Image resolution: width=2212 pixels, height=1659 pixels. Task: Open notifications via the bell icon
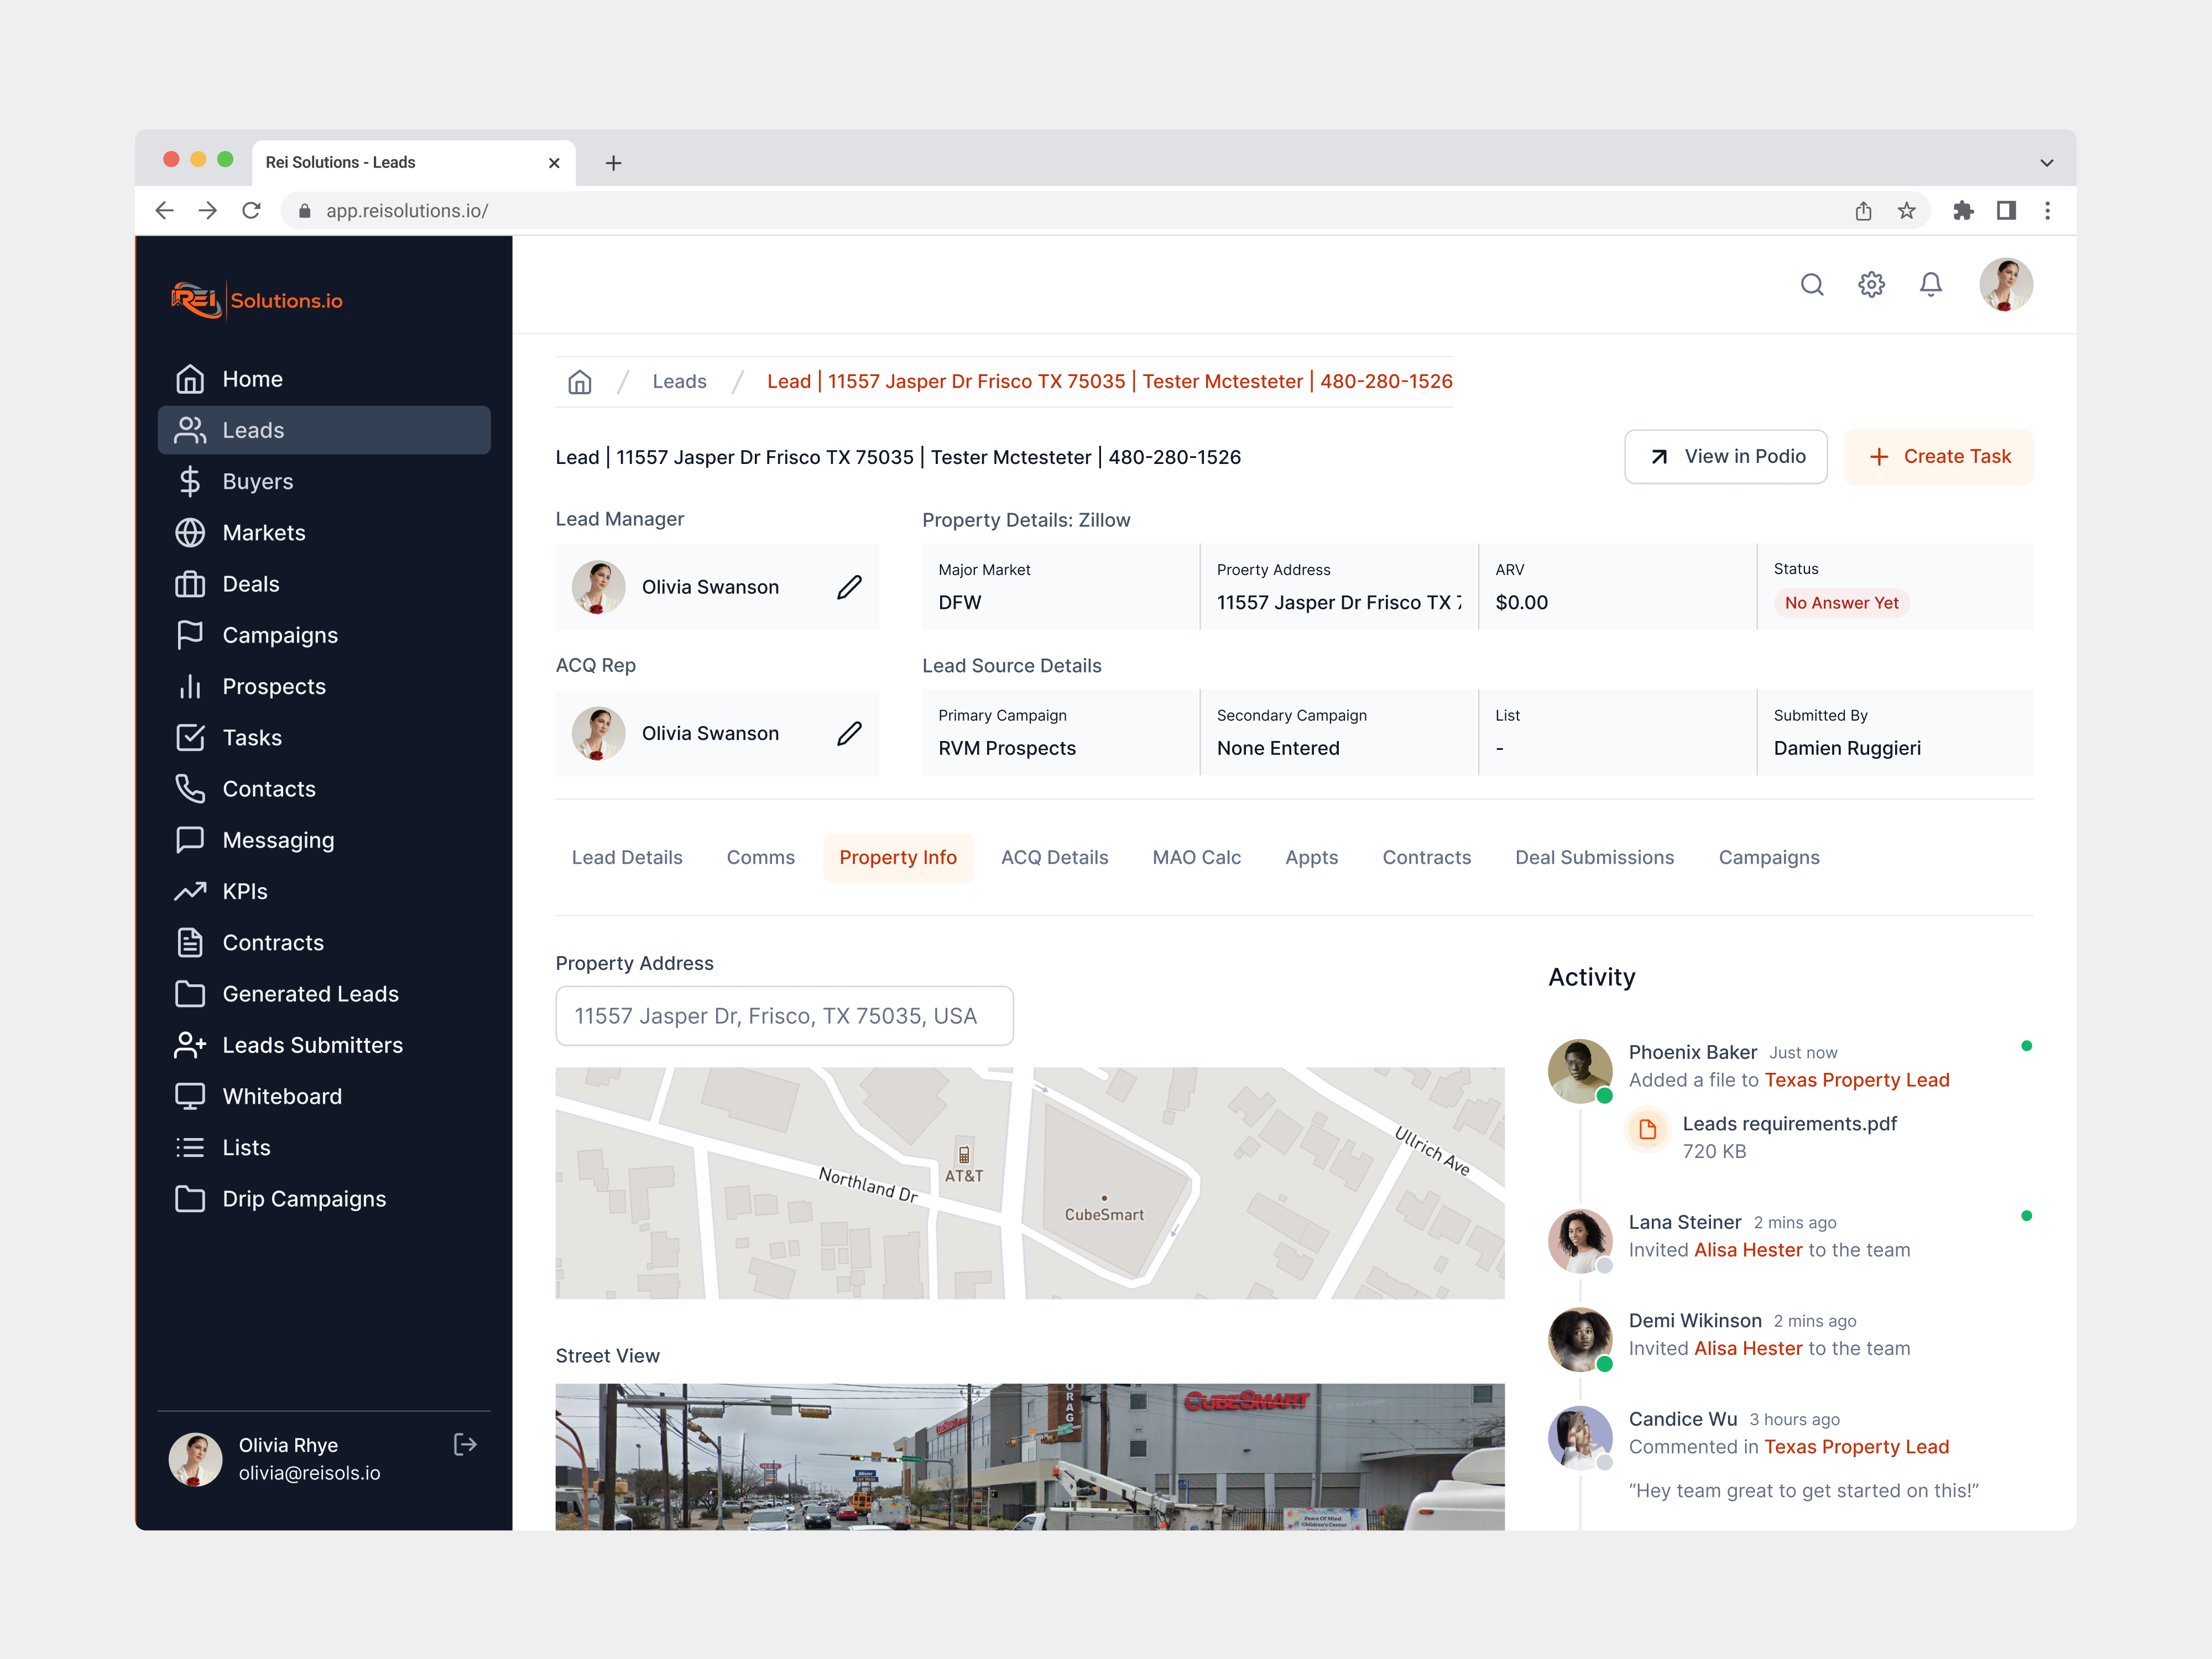[1931, 285]
